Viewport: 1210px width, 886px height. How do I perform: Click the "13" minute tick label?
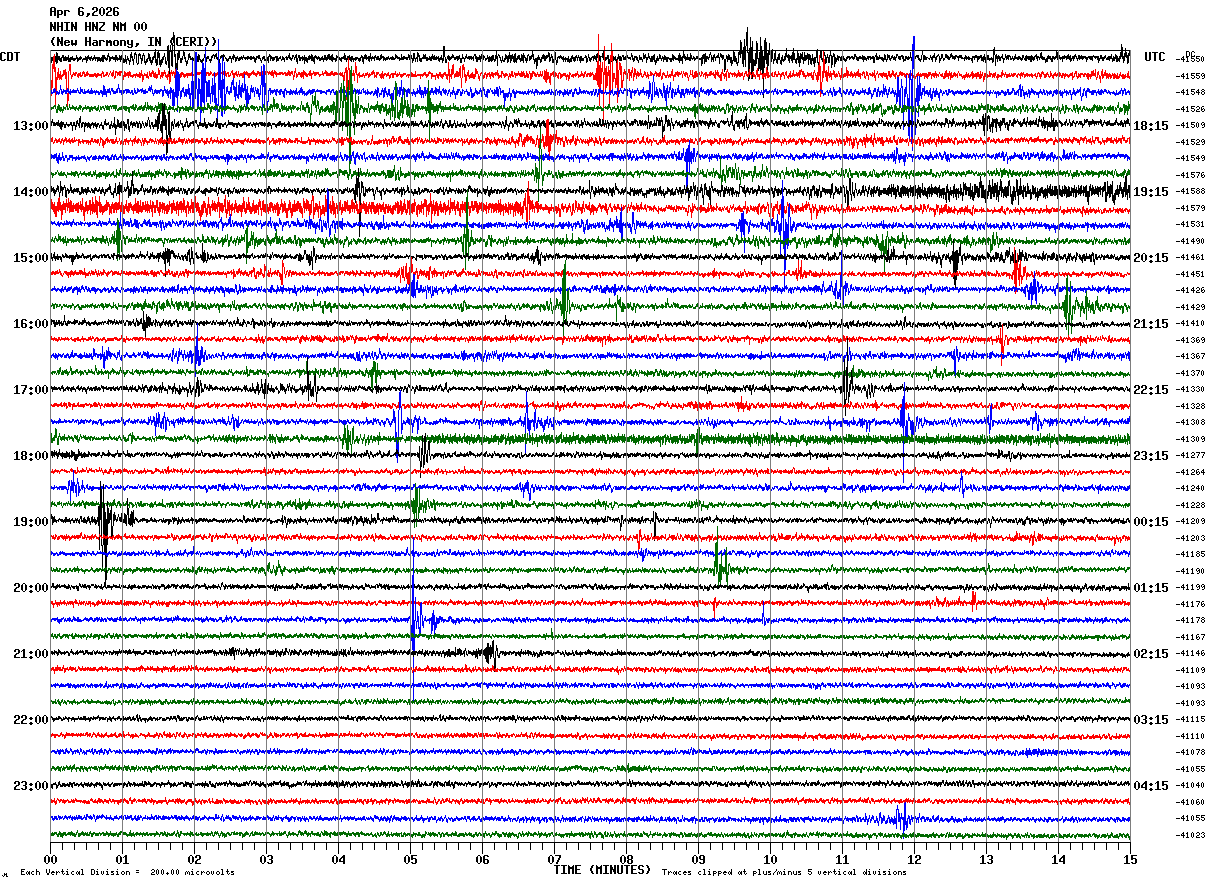[x=986, y=860]
